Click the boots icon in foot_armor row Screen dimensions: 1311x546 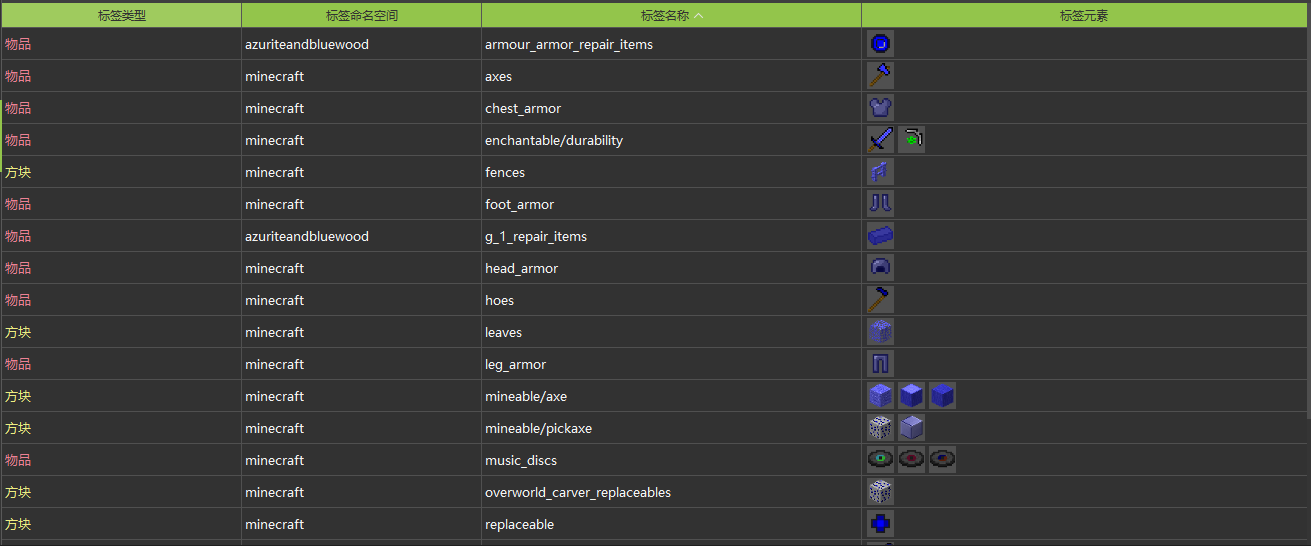(x=880, y=204)
